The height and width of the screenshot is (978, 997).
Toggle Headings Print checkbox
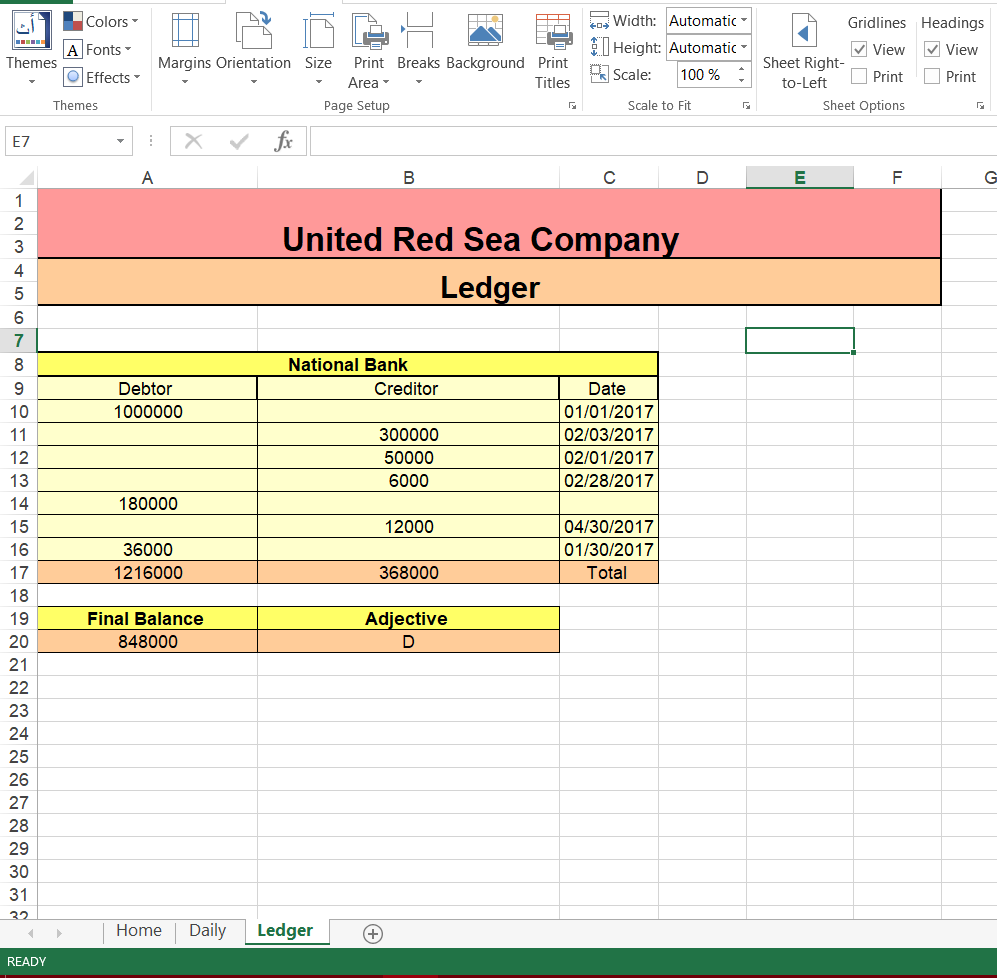tap(932, 76)
